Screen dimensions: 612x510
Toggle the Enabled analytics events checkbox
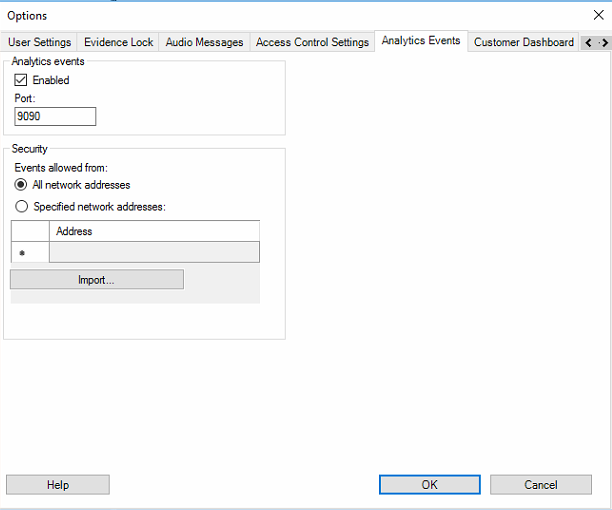click(x=21, y=80)
